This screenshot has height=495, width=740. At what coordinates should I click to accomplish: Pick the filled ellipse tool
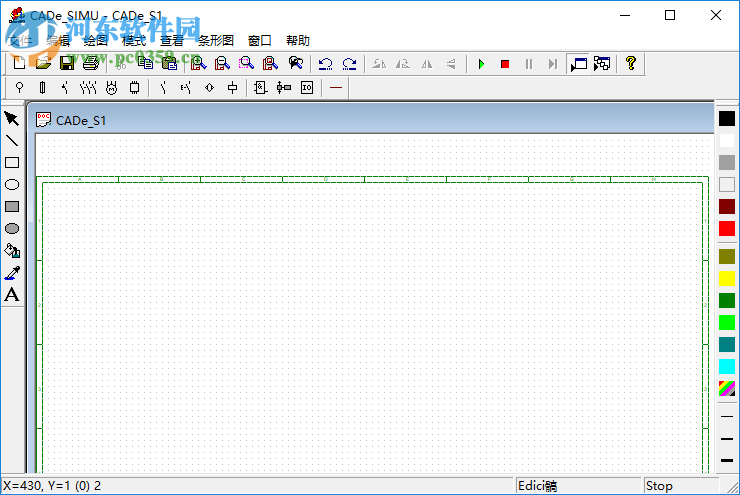click(x=12, y=228)
